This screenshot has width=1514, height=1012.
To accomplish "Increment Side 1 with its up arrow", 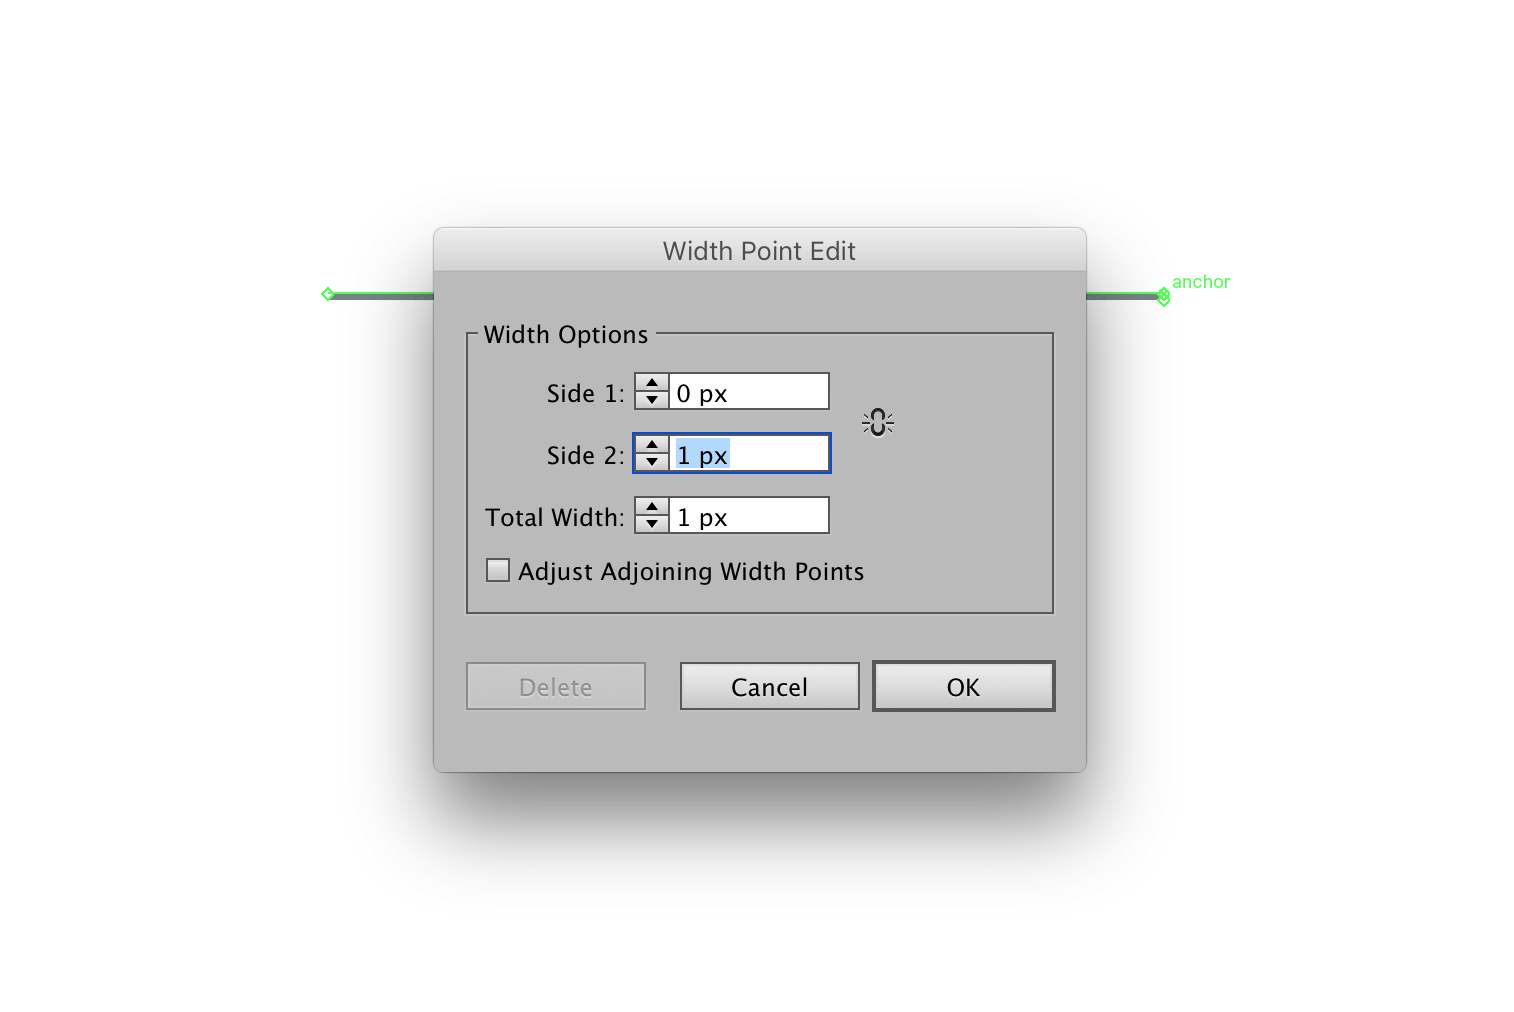I will click(x=651, y=383).
